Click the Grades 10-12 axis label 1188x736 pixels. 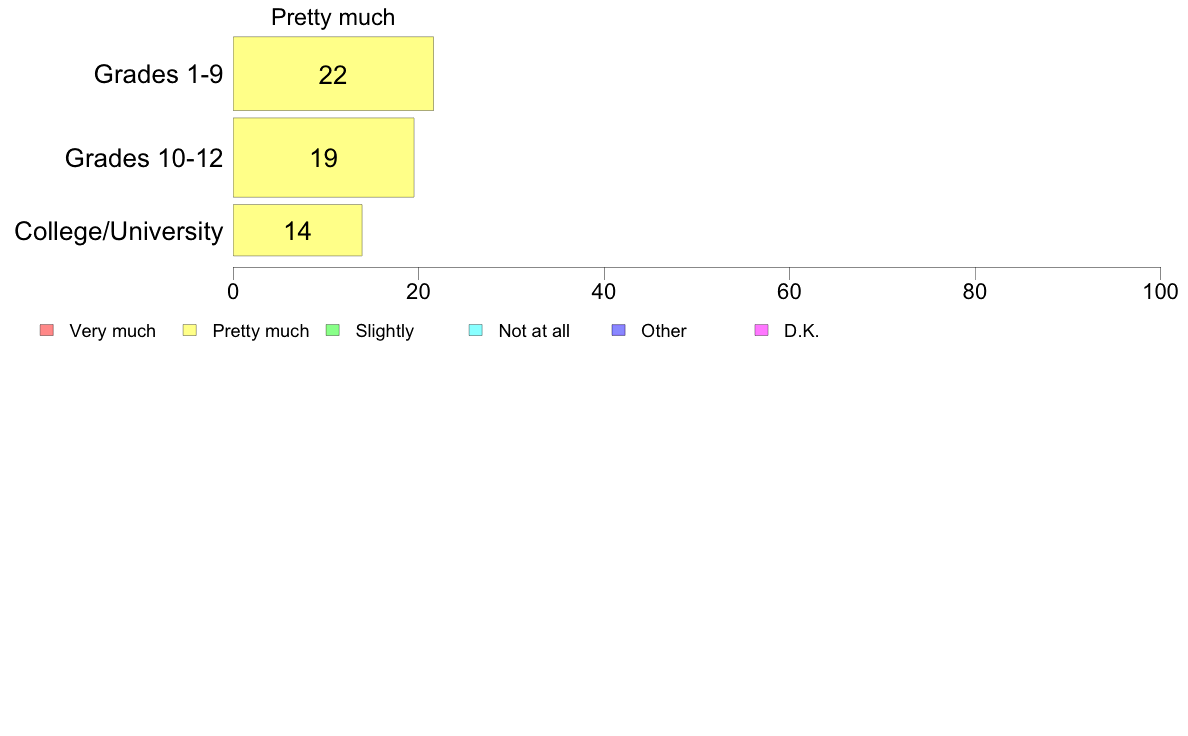[x=144, y=158]
